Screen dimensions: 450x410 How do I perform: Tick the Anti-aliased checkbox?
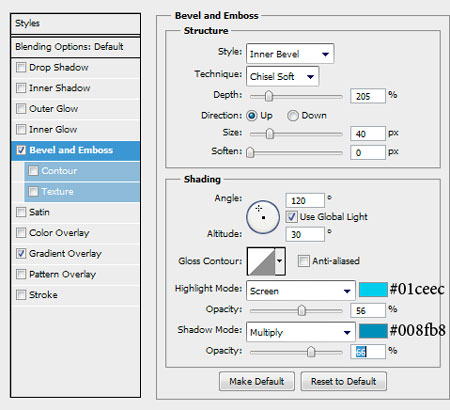(303, 261)
